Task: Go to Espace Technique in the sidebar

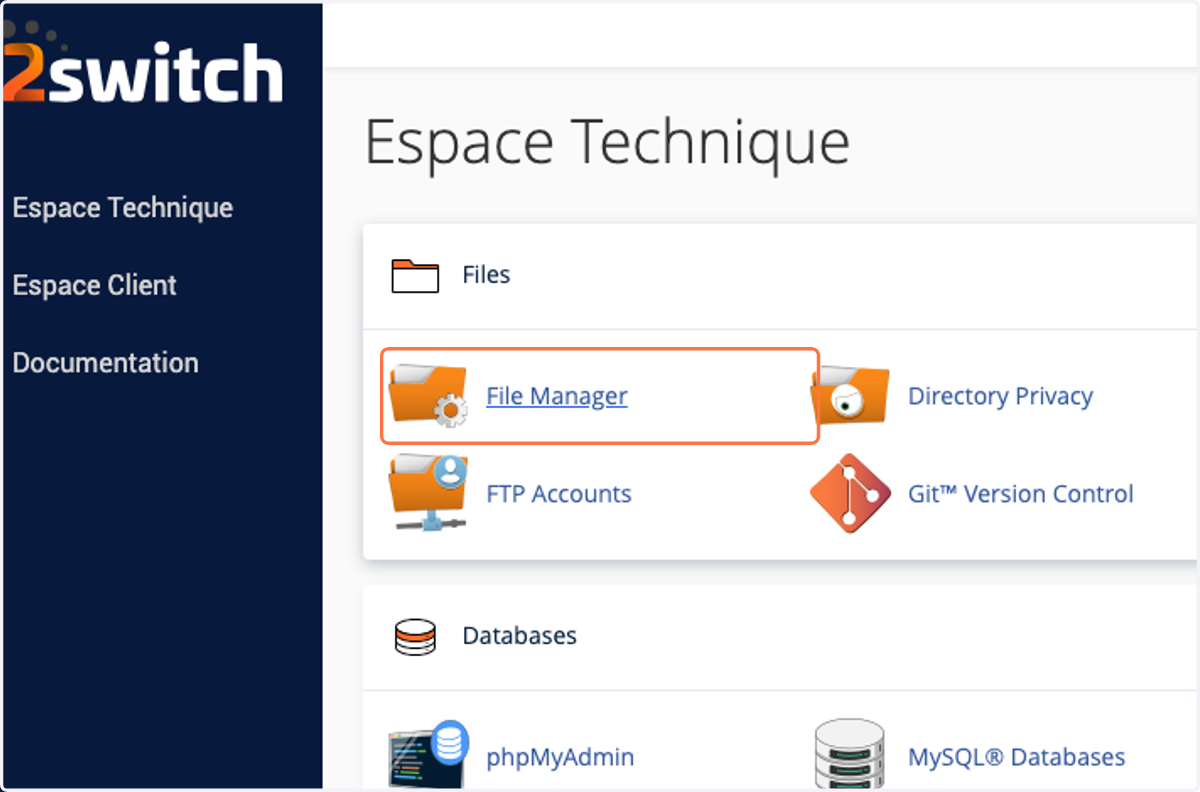Action: click(x=123, y=208)
